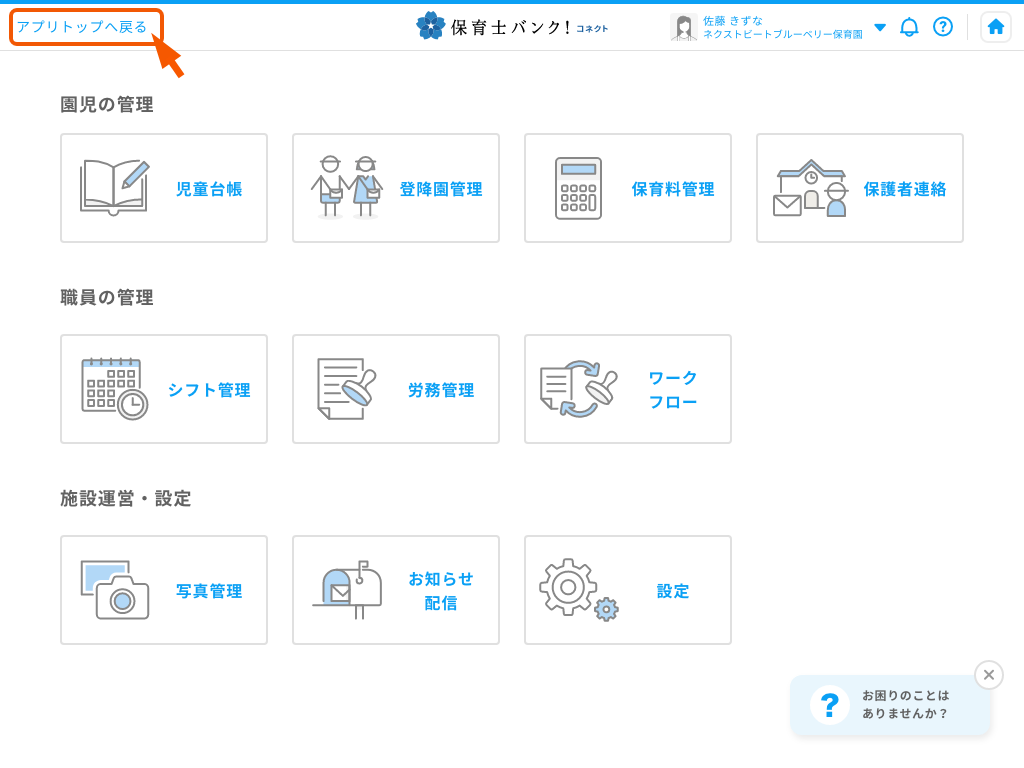Click the user profile avatar photo
This screenshot has width=1024, height=768.
point(684,27)
